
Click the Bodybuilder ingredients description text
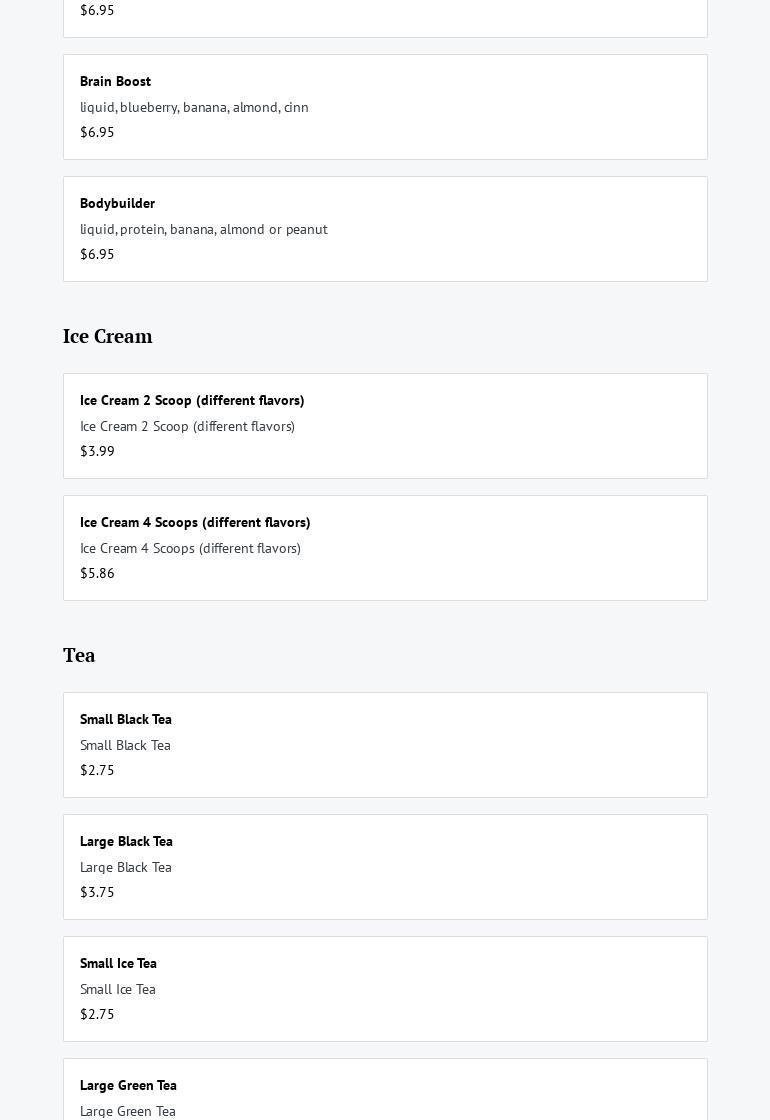(204, 229)
